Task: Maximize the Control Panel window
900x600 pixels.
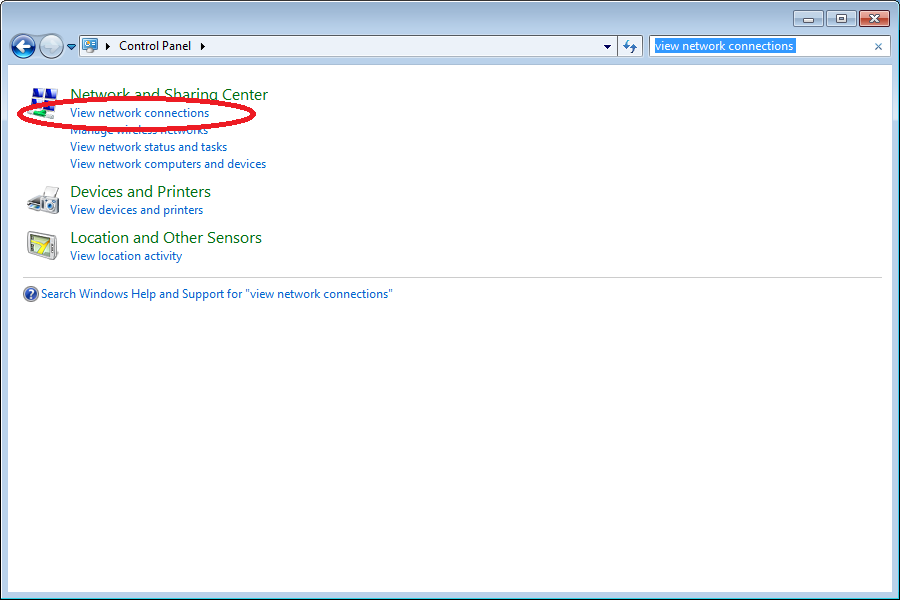Action: (x=841, y=19)
